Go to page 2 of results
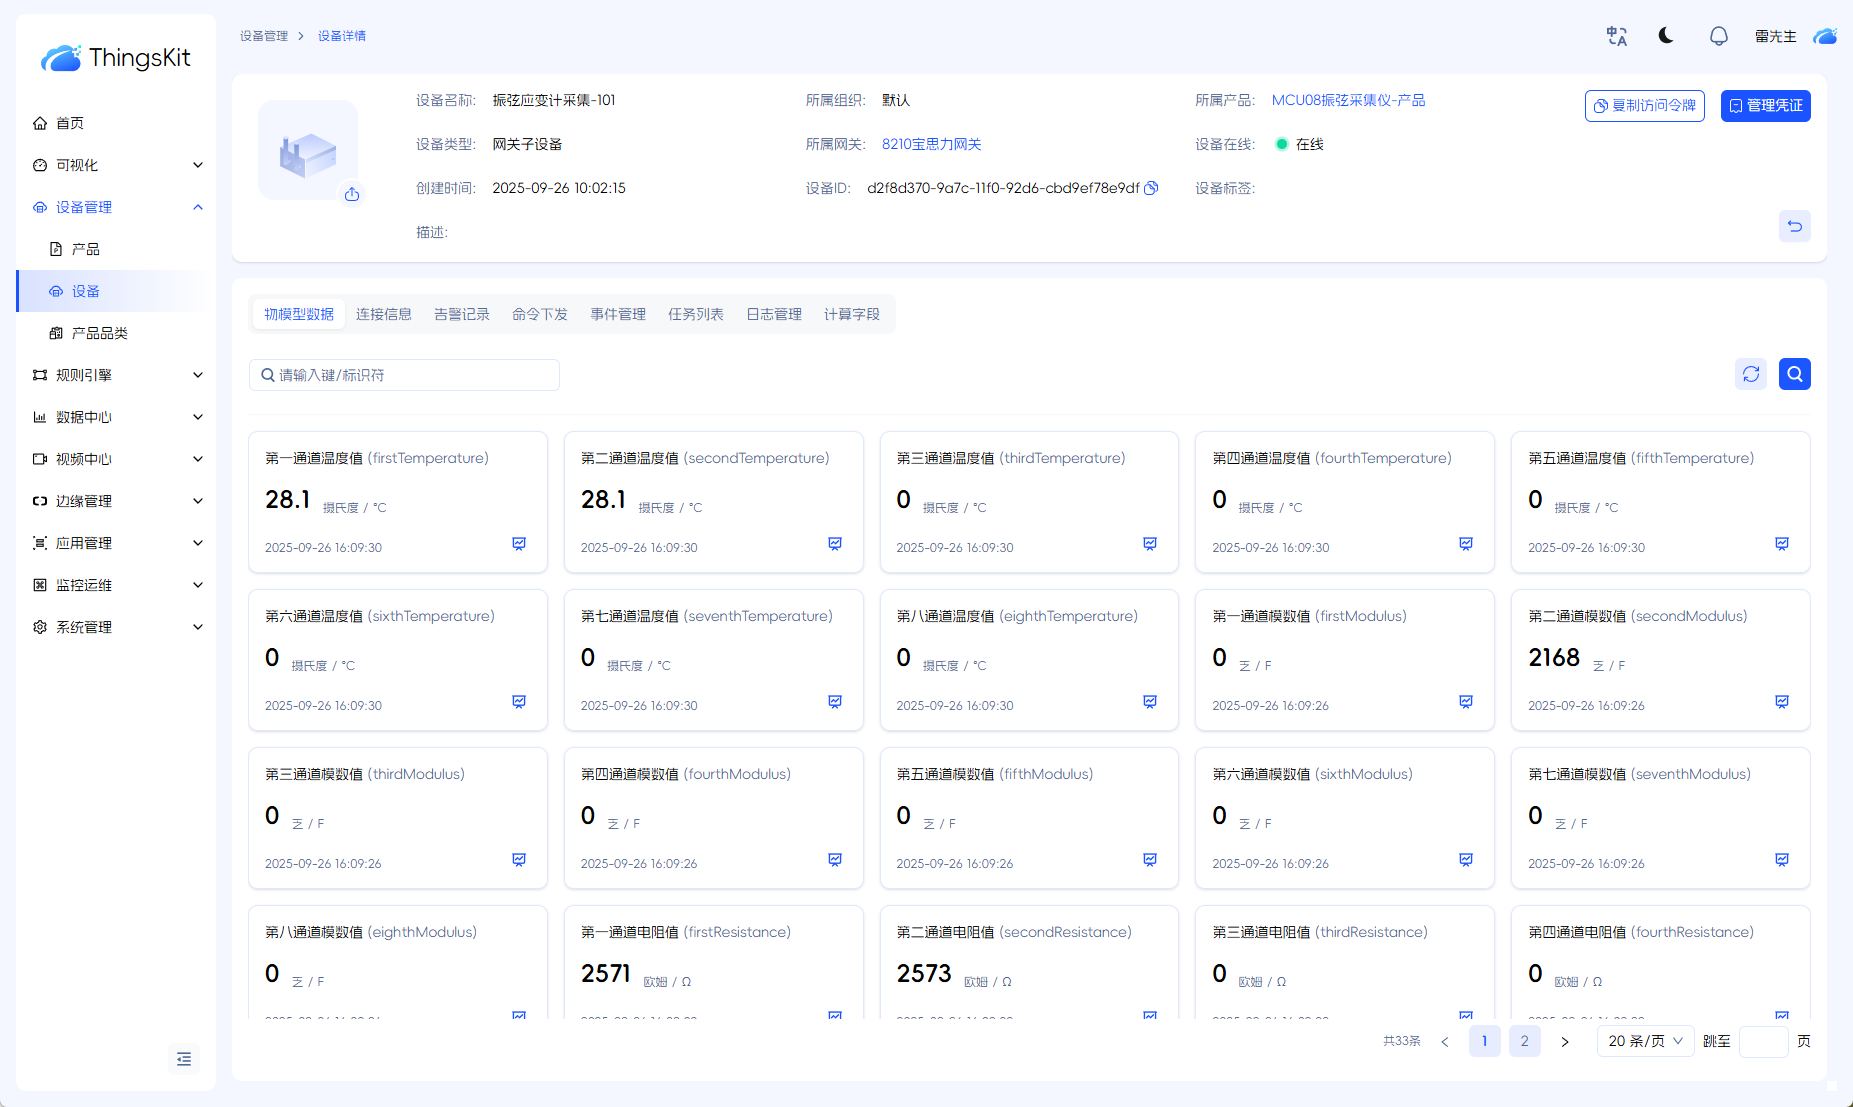1853x1107 pixels. point(1524,1041)
